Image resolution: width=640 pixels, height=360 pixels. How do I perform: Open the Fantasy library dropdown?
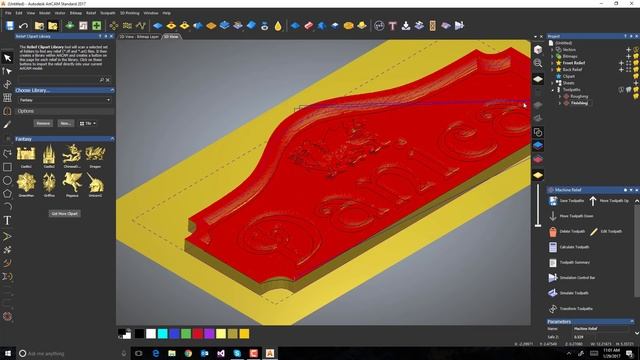(65, 100)
